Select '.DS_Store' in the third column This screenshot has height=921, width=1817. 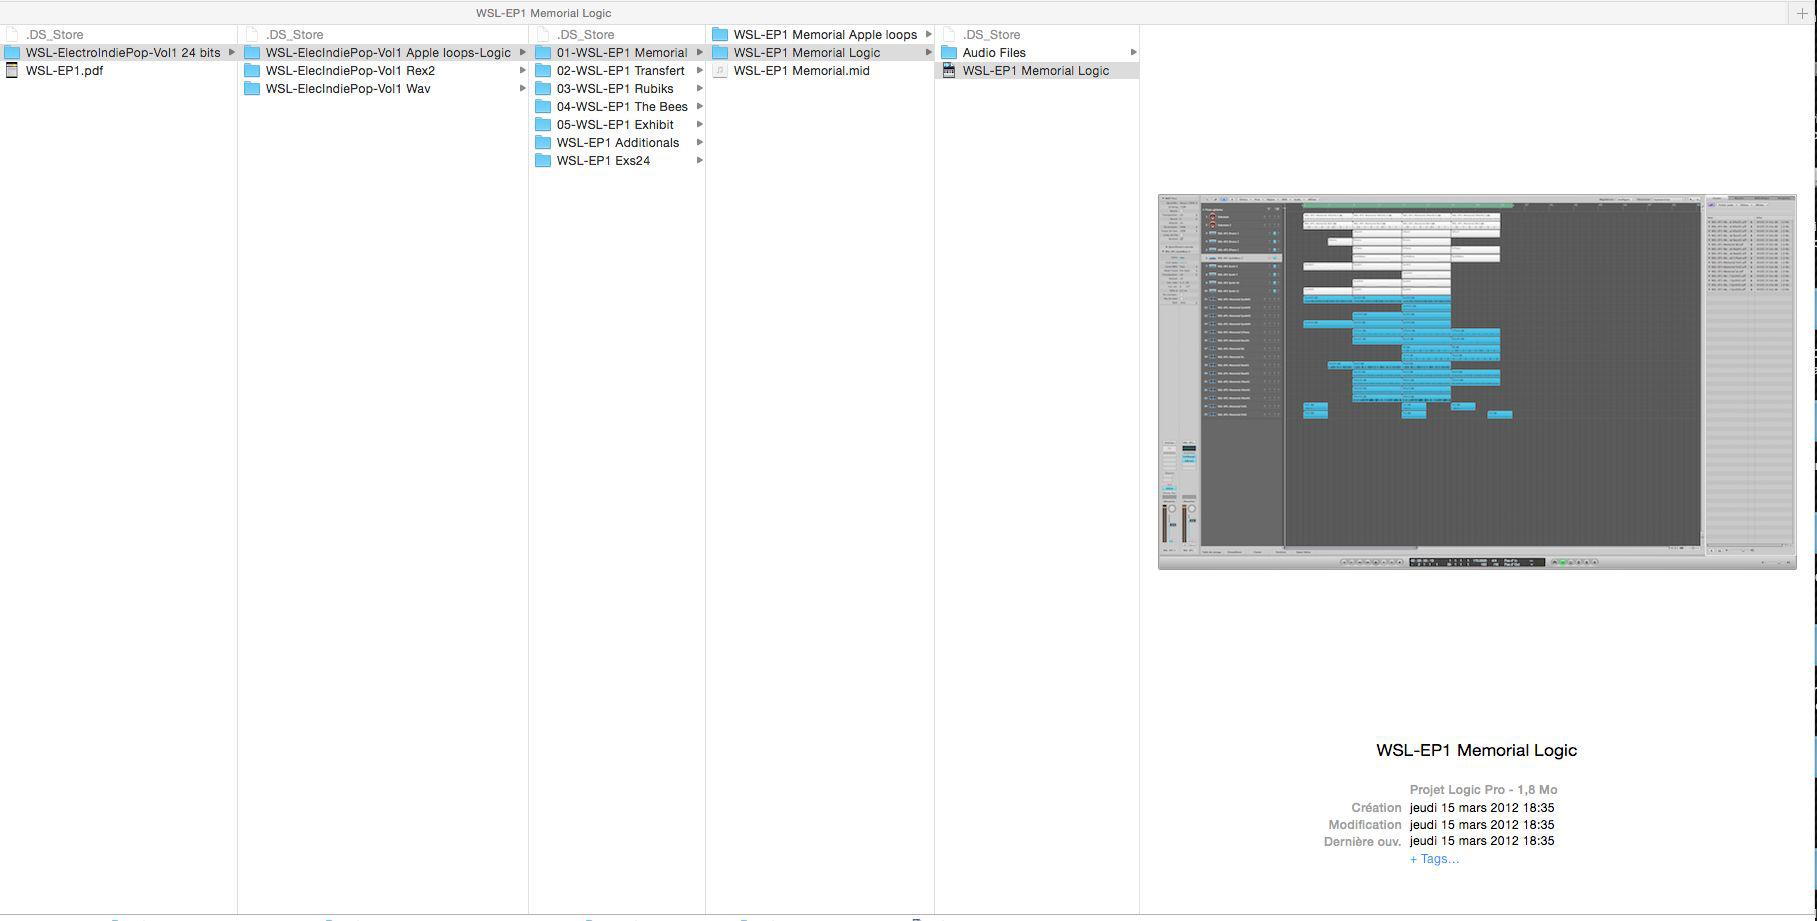click(x=585, y=34)
